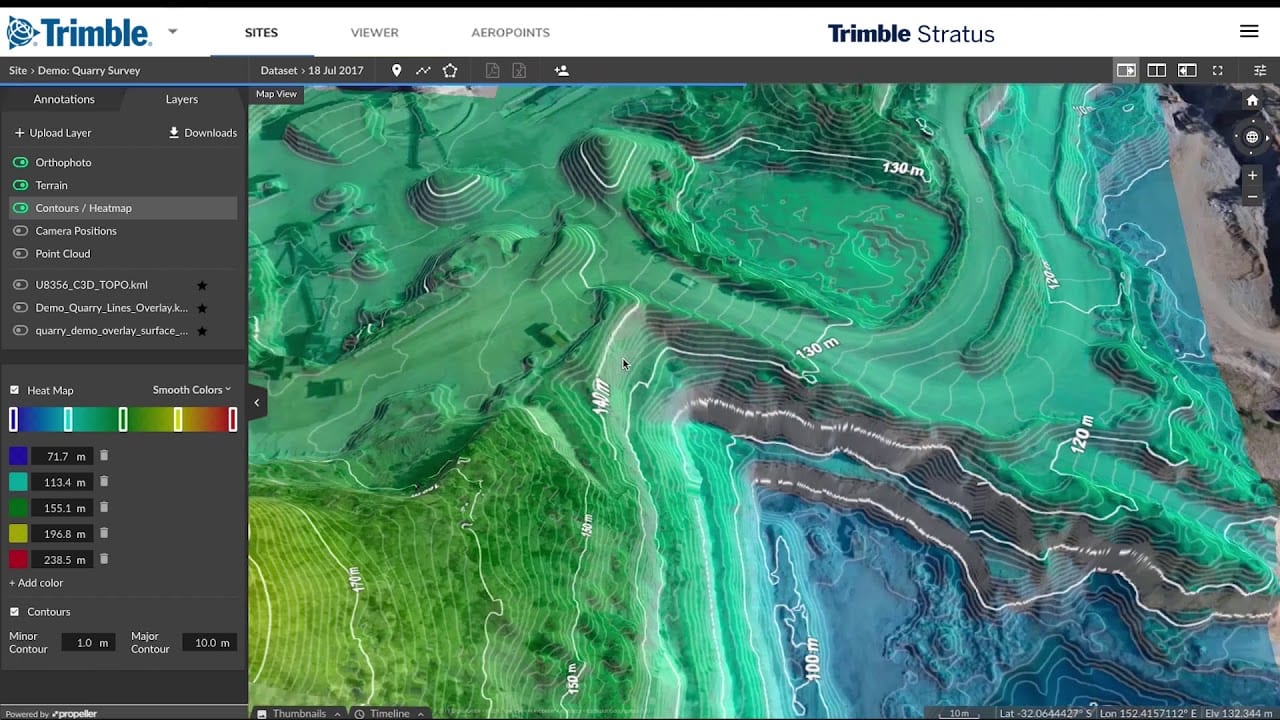This screenshot has height=720, width=1280.
Task: Open the Smooth Colors dropdown
Action: 192,390
